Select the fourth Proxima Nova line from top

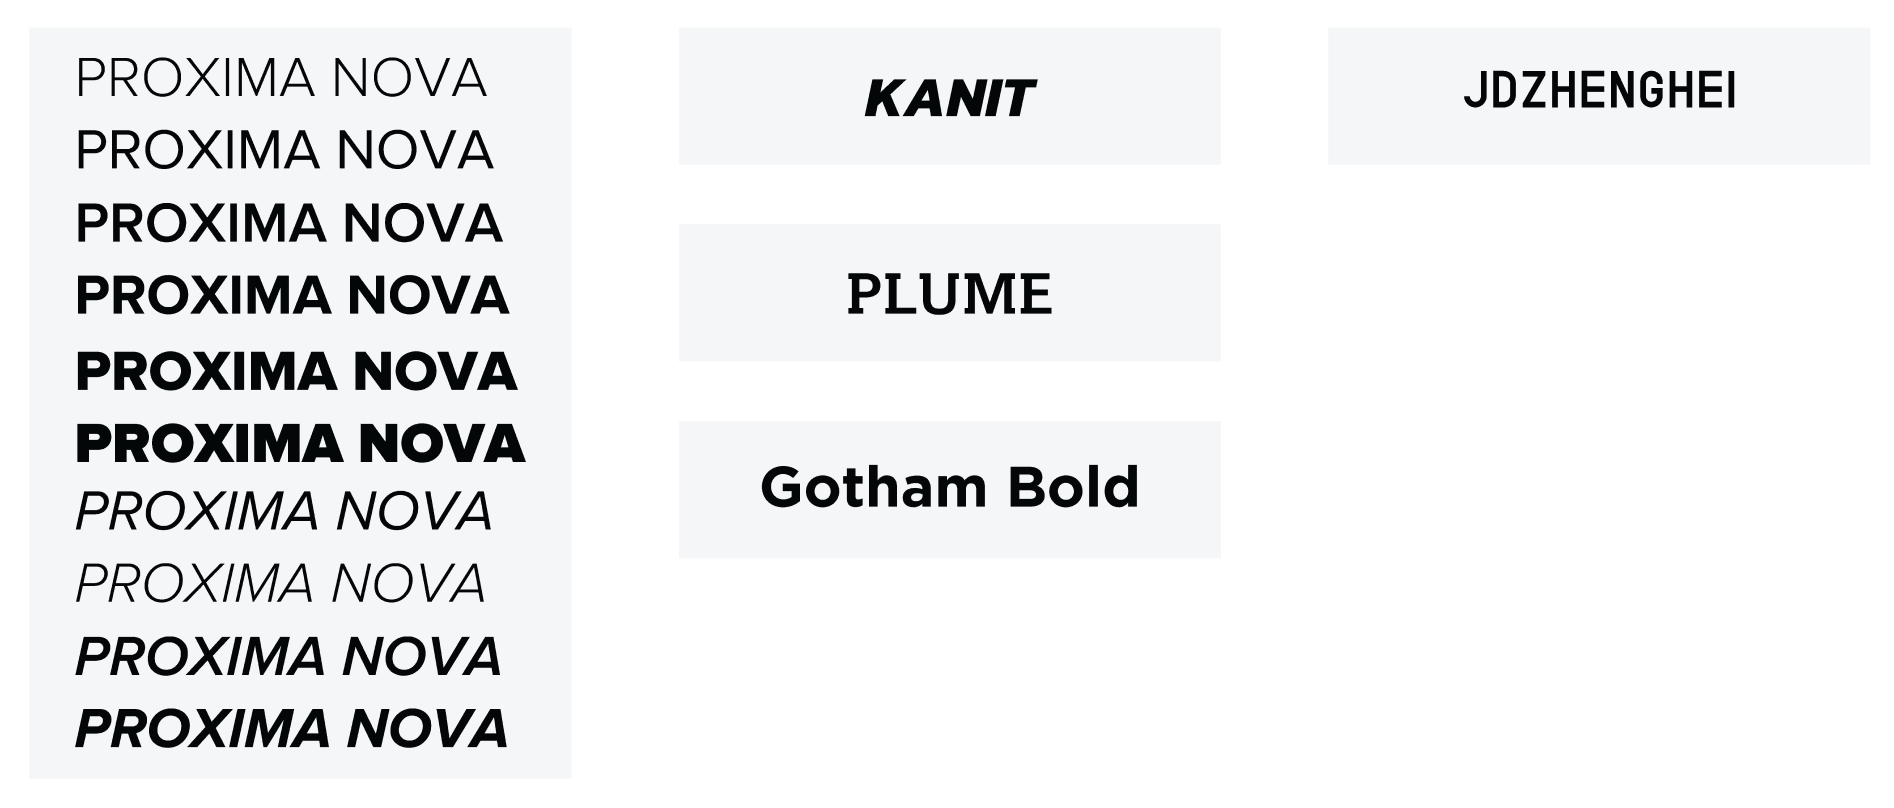coord(292,296)
